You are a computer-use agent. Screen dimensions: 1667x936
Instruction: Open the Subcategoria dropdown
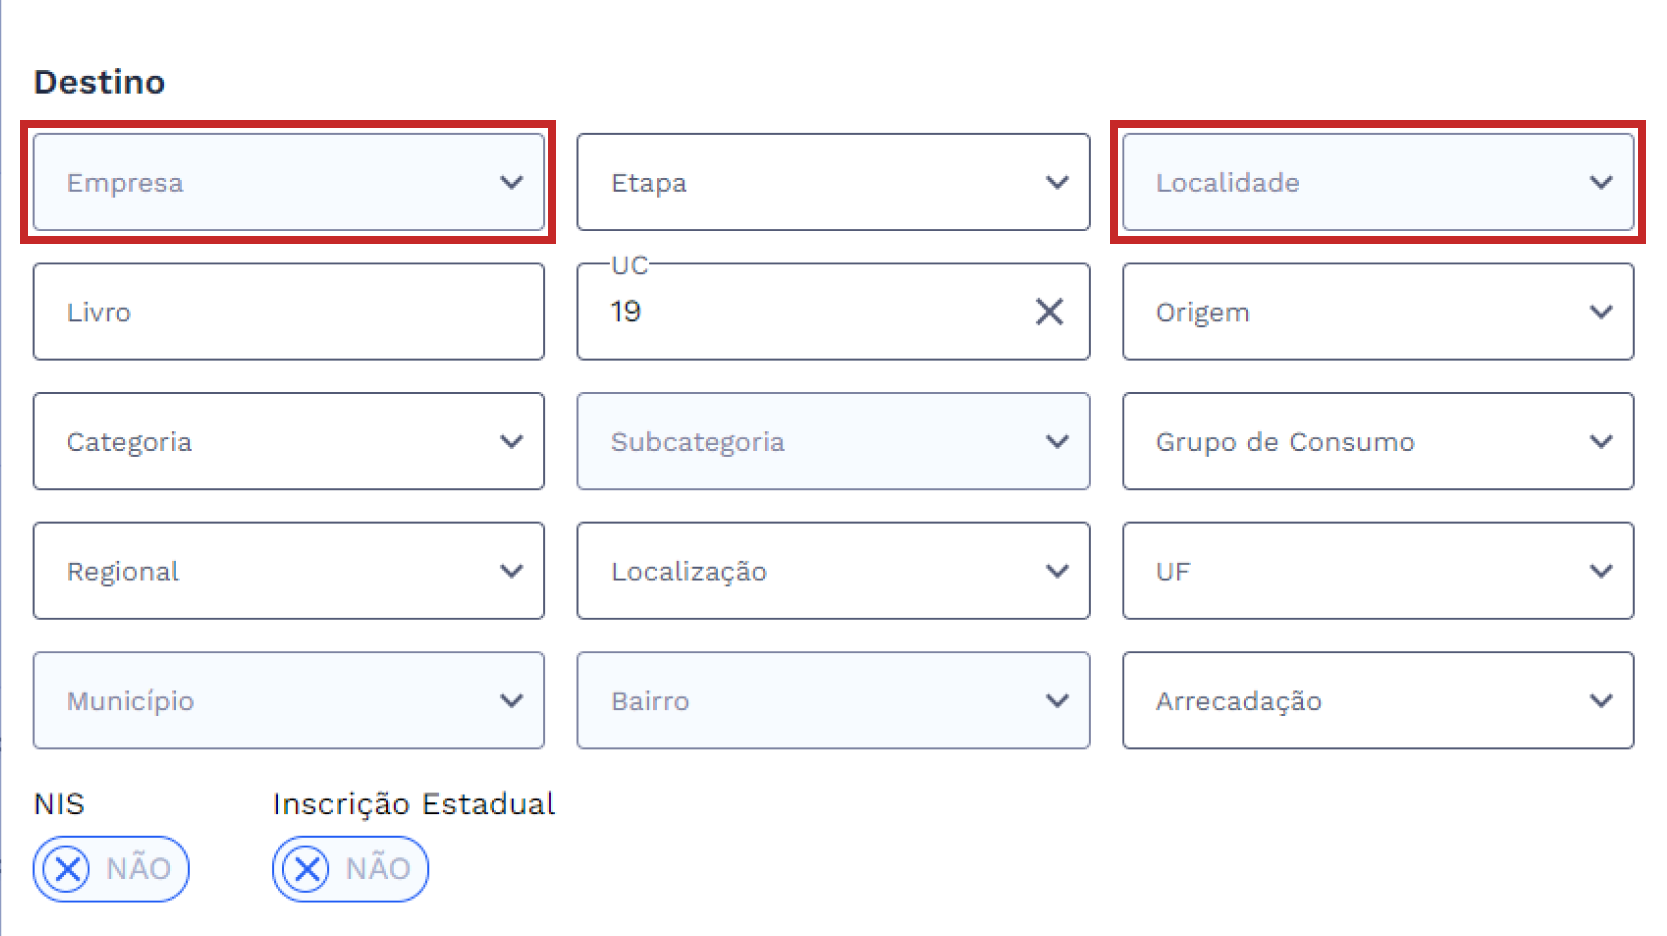(832, 441)
